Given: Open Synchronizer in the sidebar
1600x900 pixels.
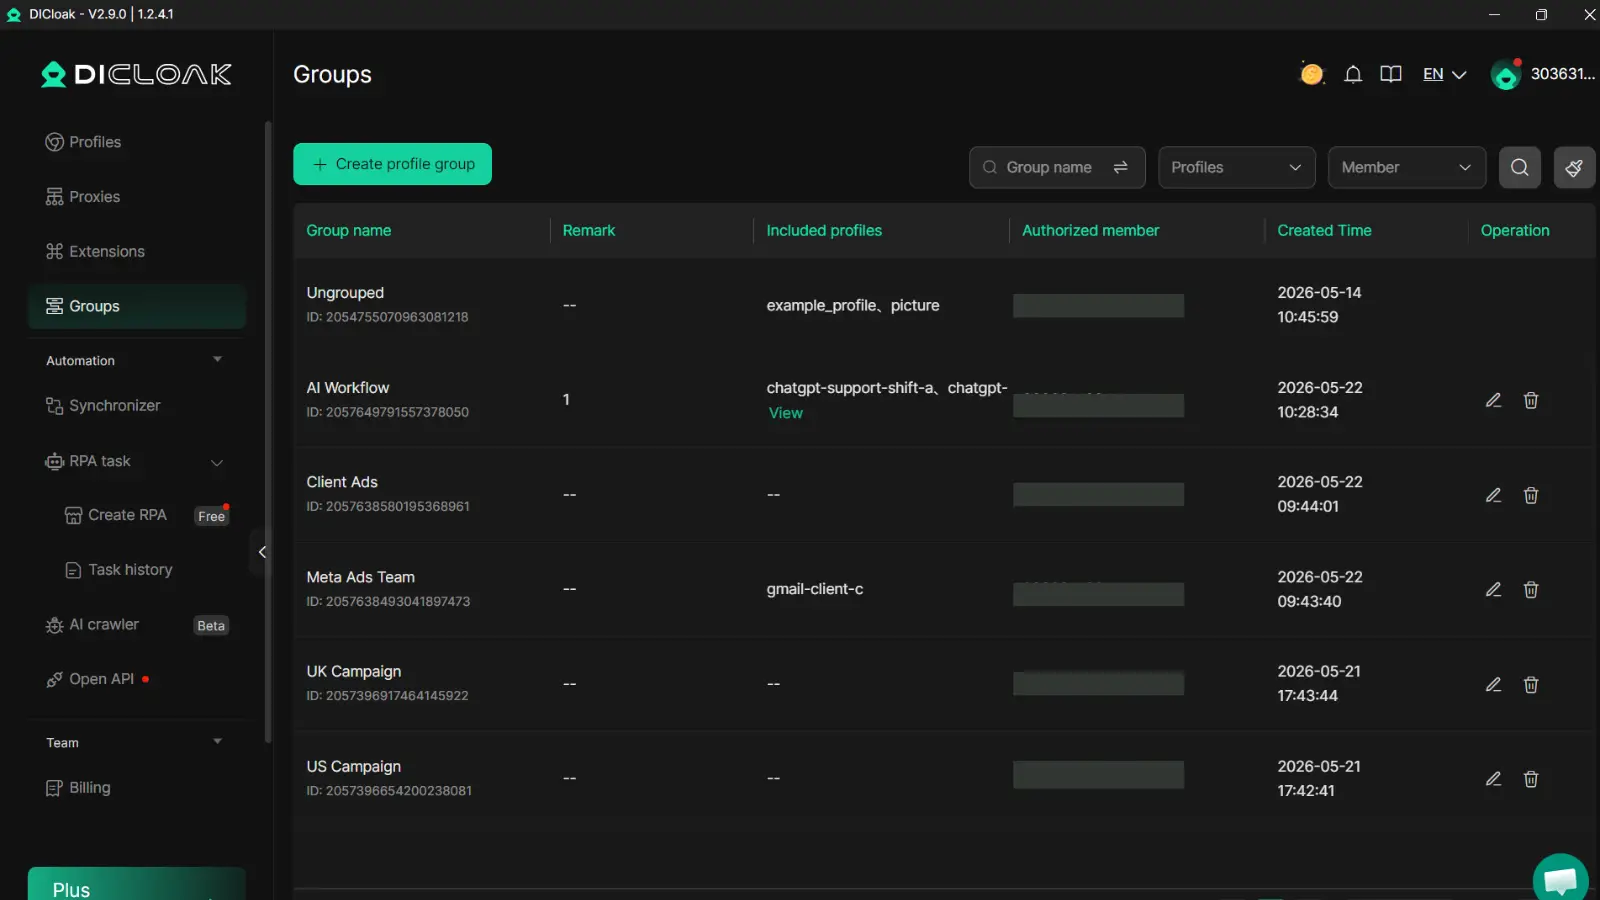Looking at the screenshot, I should click(136, 405).
